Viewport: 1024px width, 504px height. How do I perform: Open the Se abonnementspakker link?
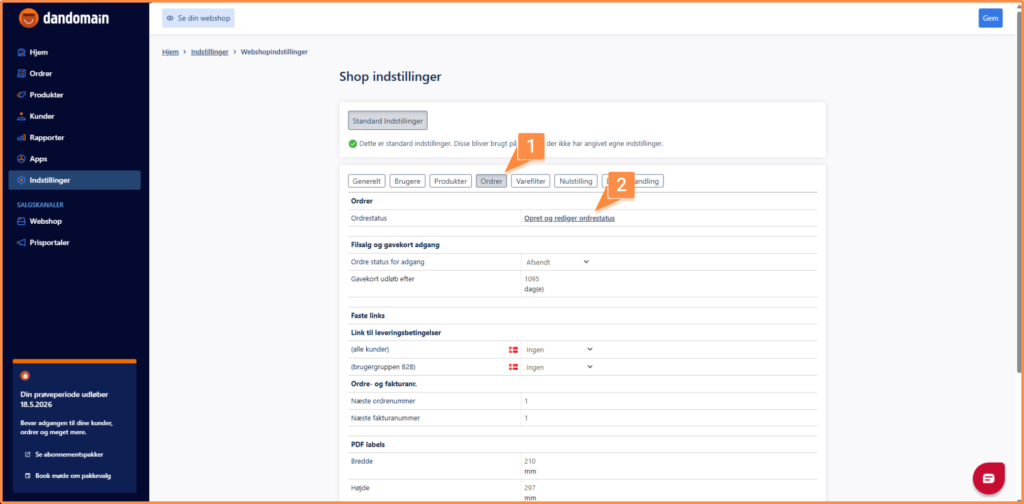(68, 454)
